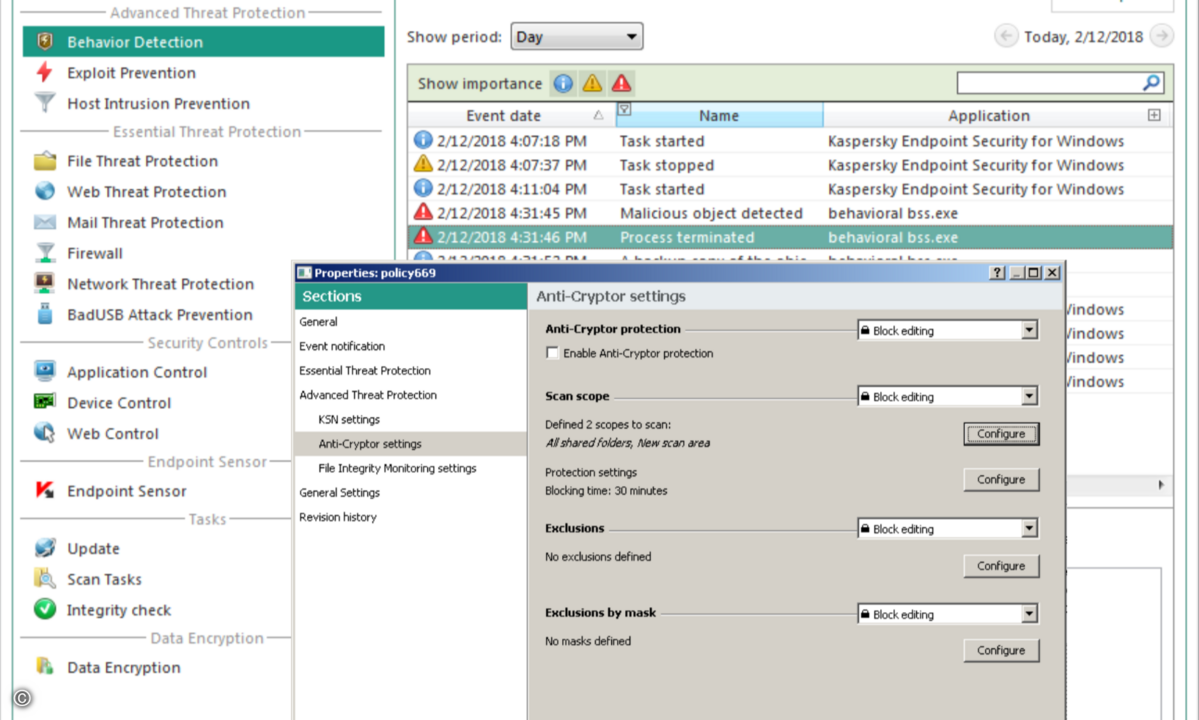
Task: Click Update globe icon
Action: 44,548
